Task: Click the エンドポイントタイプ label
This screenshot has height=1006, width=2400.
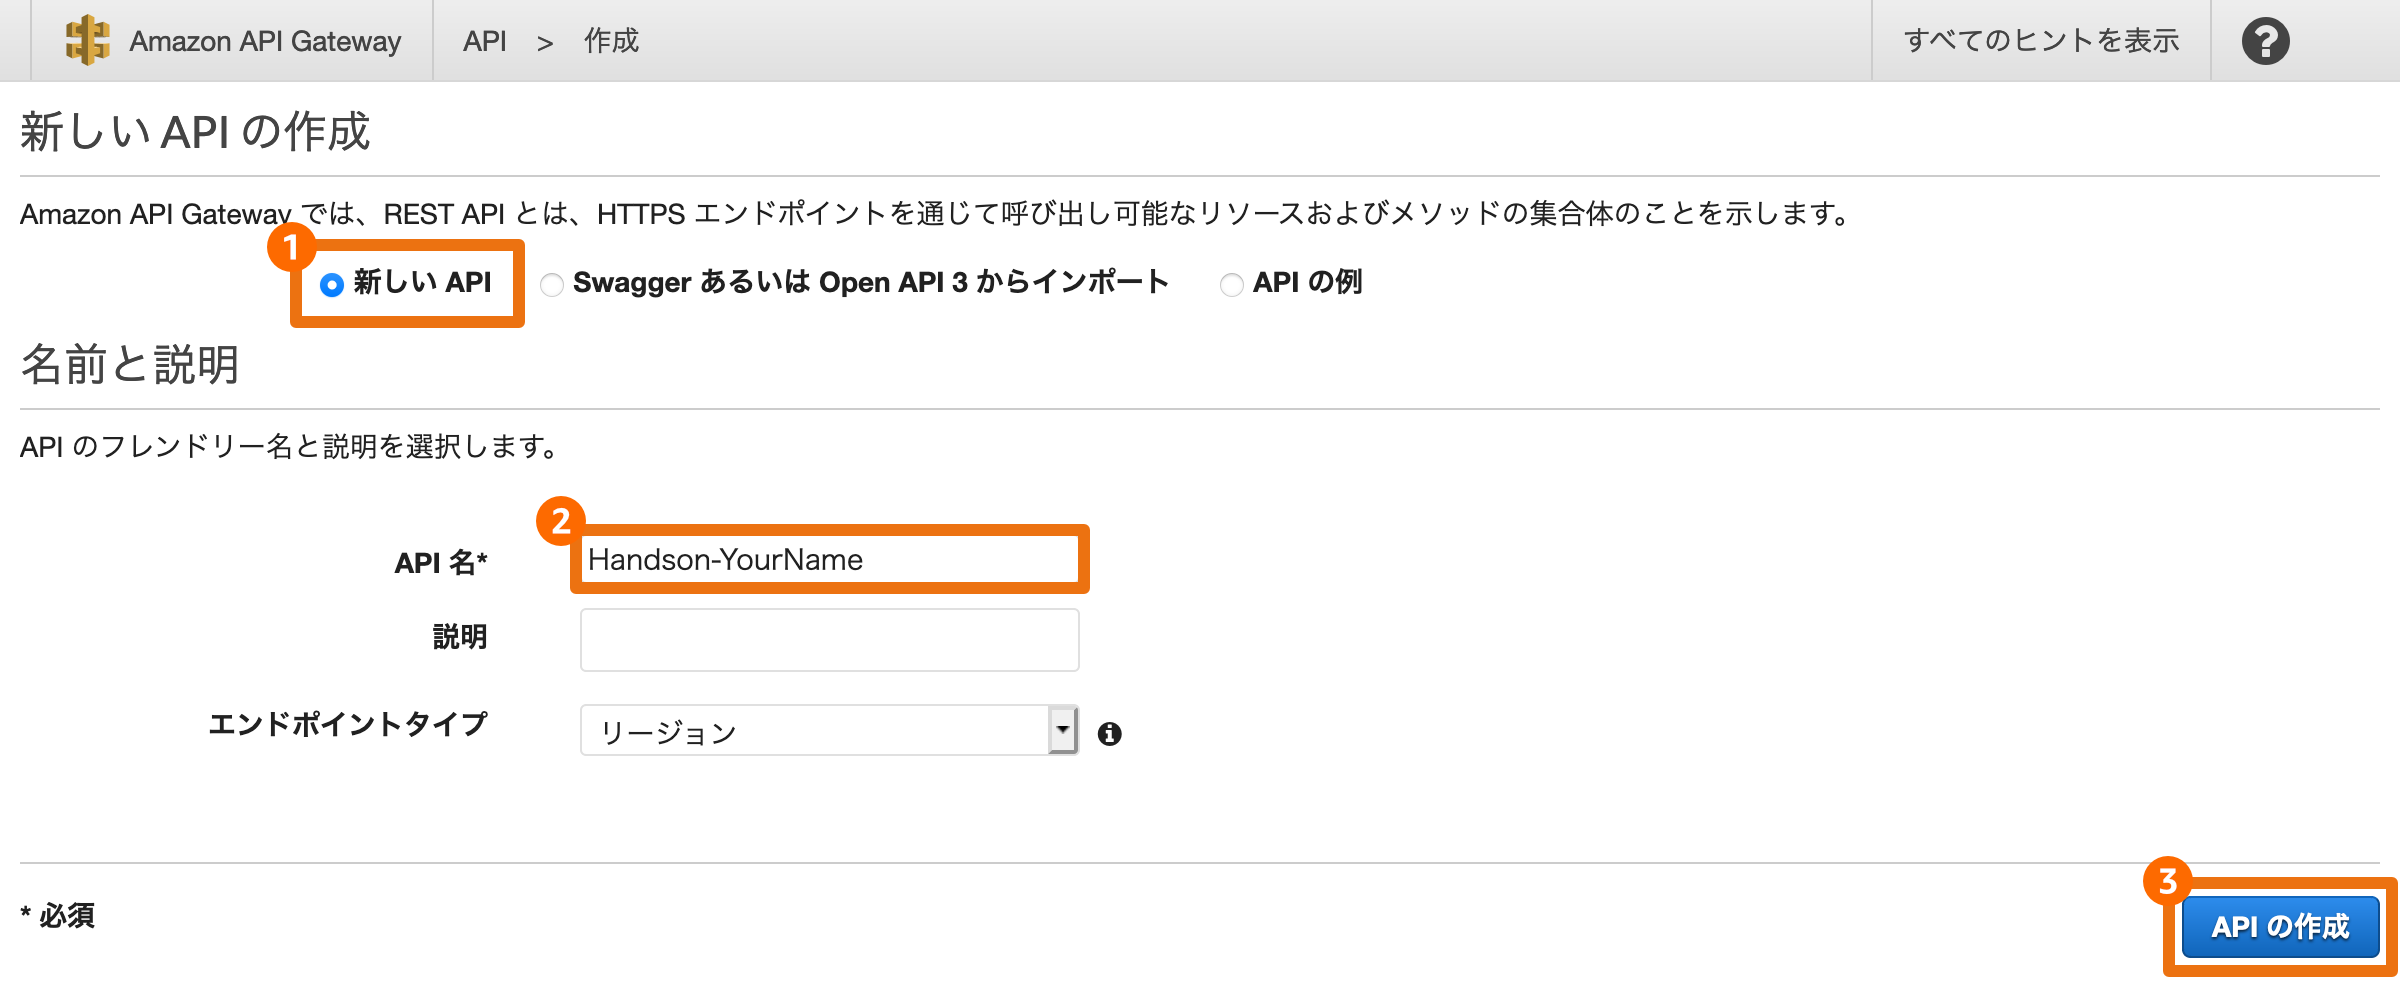Action: tap(348, 724)
